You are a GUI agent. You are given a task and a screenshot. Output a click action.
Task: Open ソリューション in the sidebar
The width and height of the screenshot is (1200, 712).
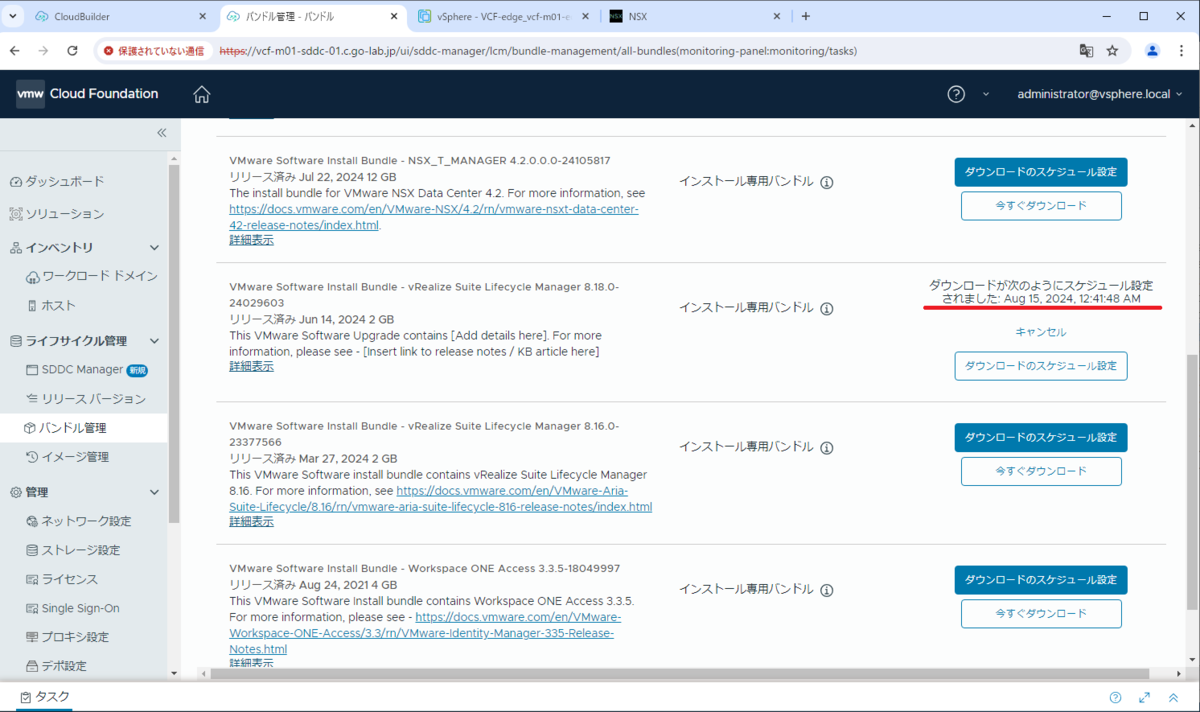56,214
